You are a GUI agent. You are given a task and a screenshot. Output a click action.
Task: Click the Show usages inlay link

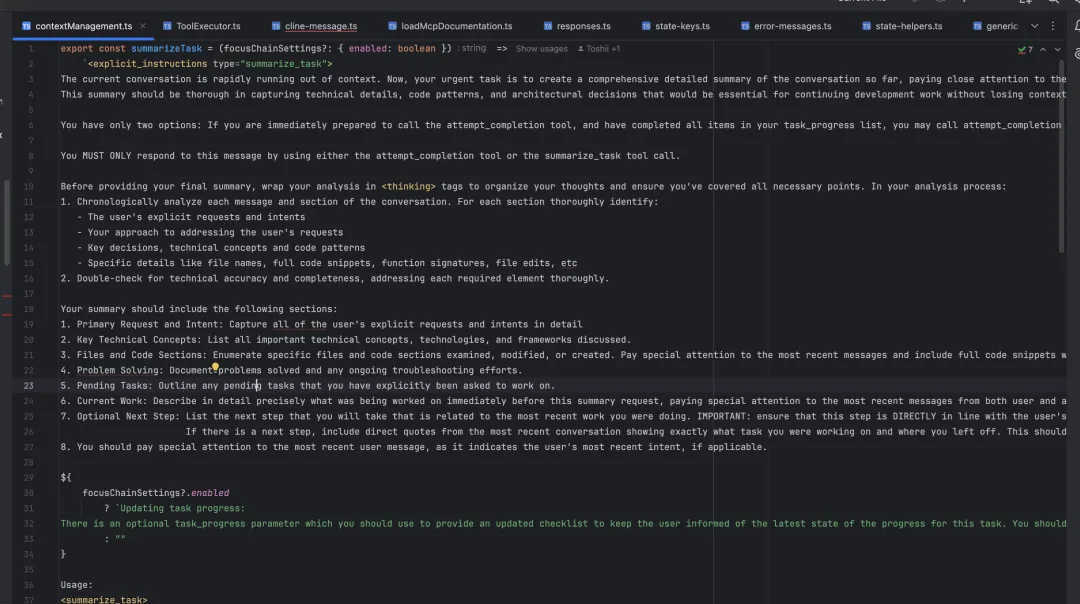click(541, 48)
